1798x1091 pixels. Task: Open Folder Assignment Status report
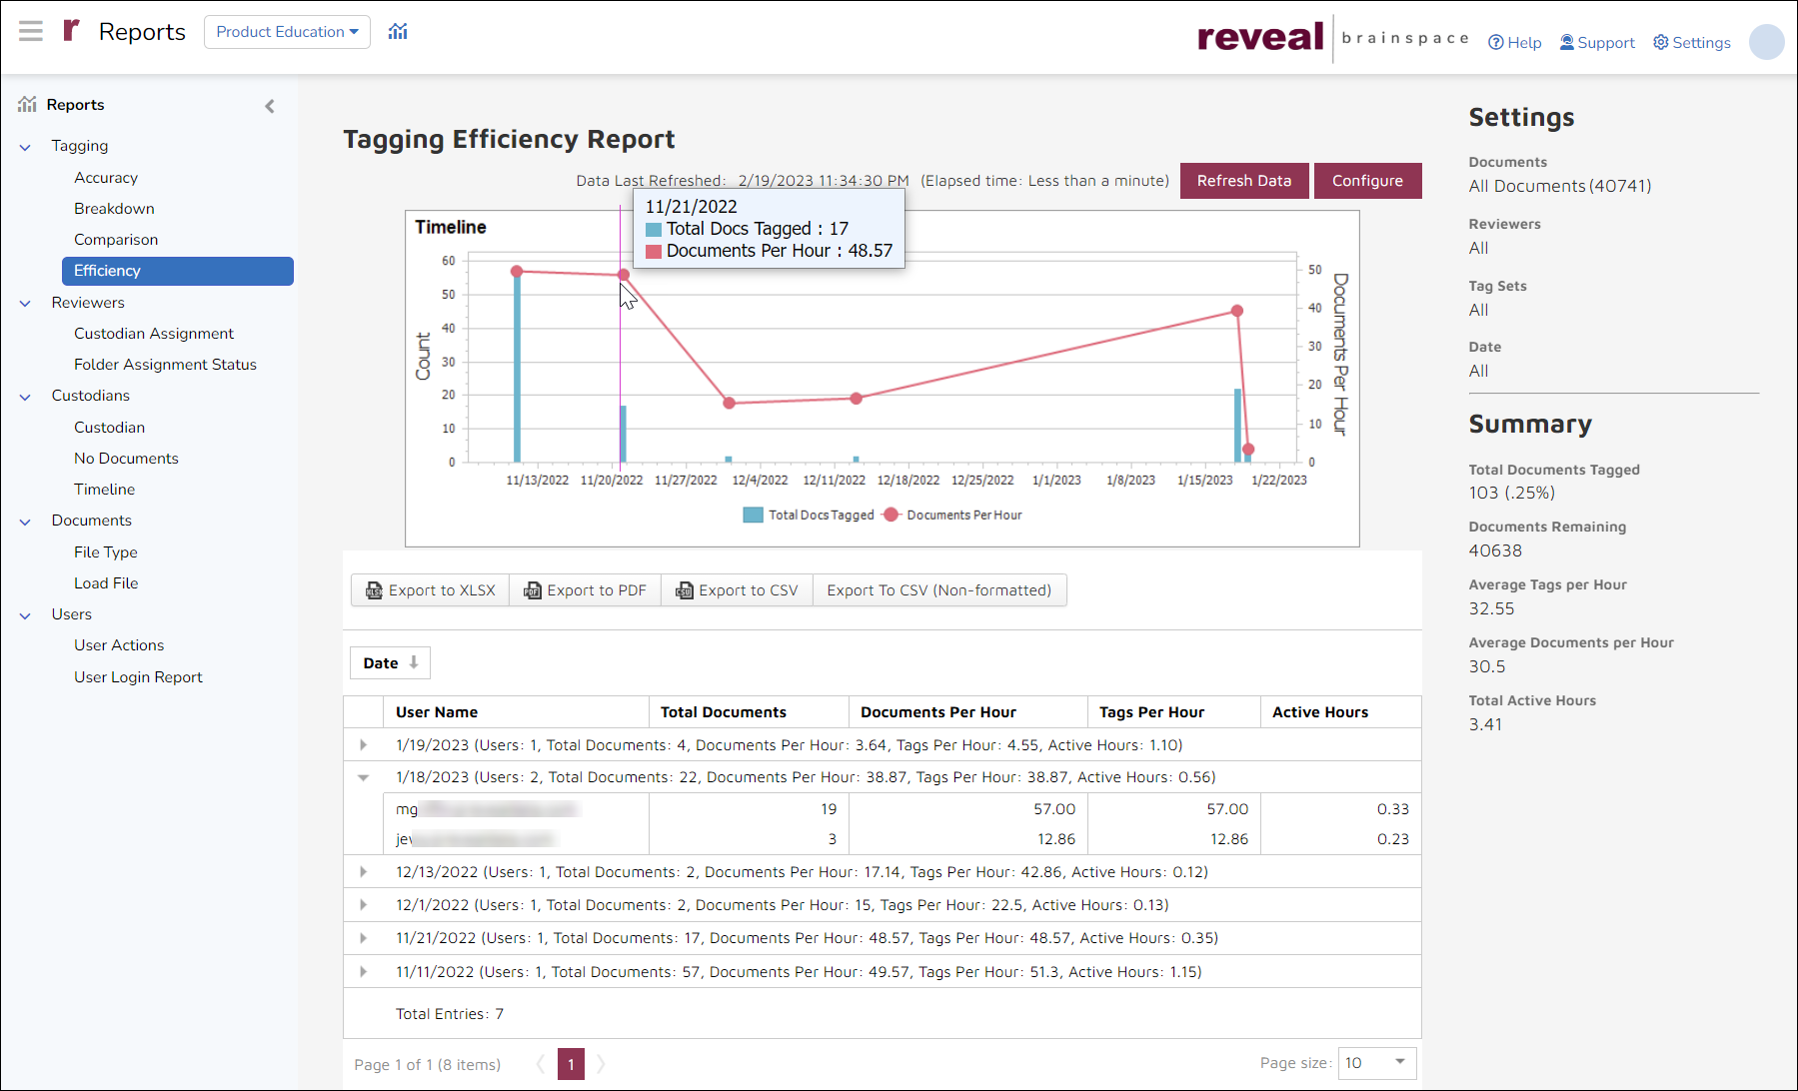pos(165,365)
